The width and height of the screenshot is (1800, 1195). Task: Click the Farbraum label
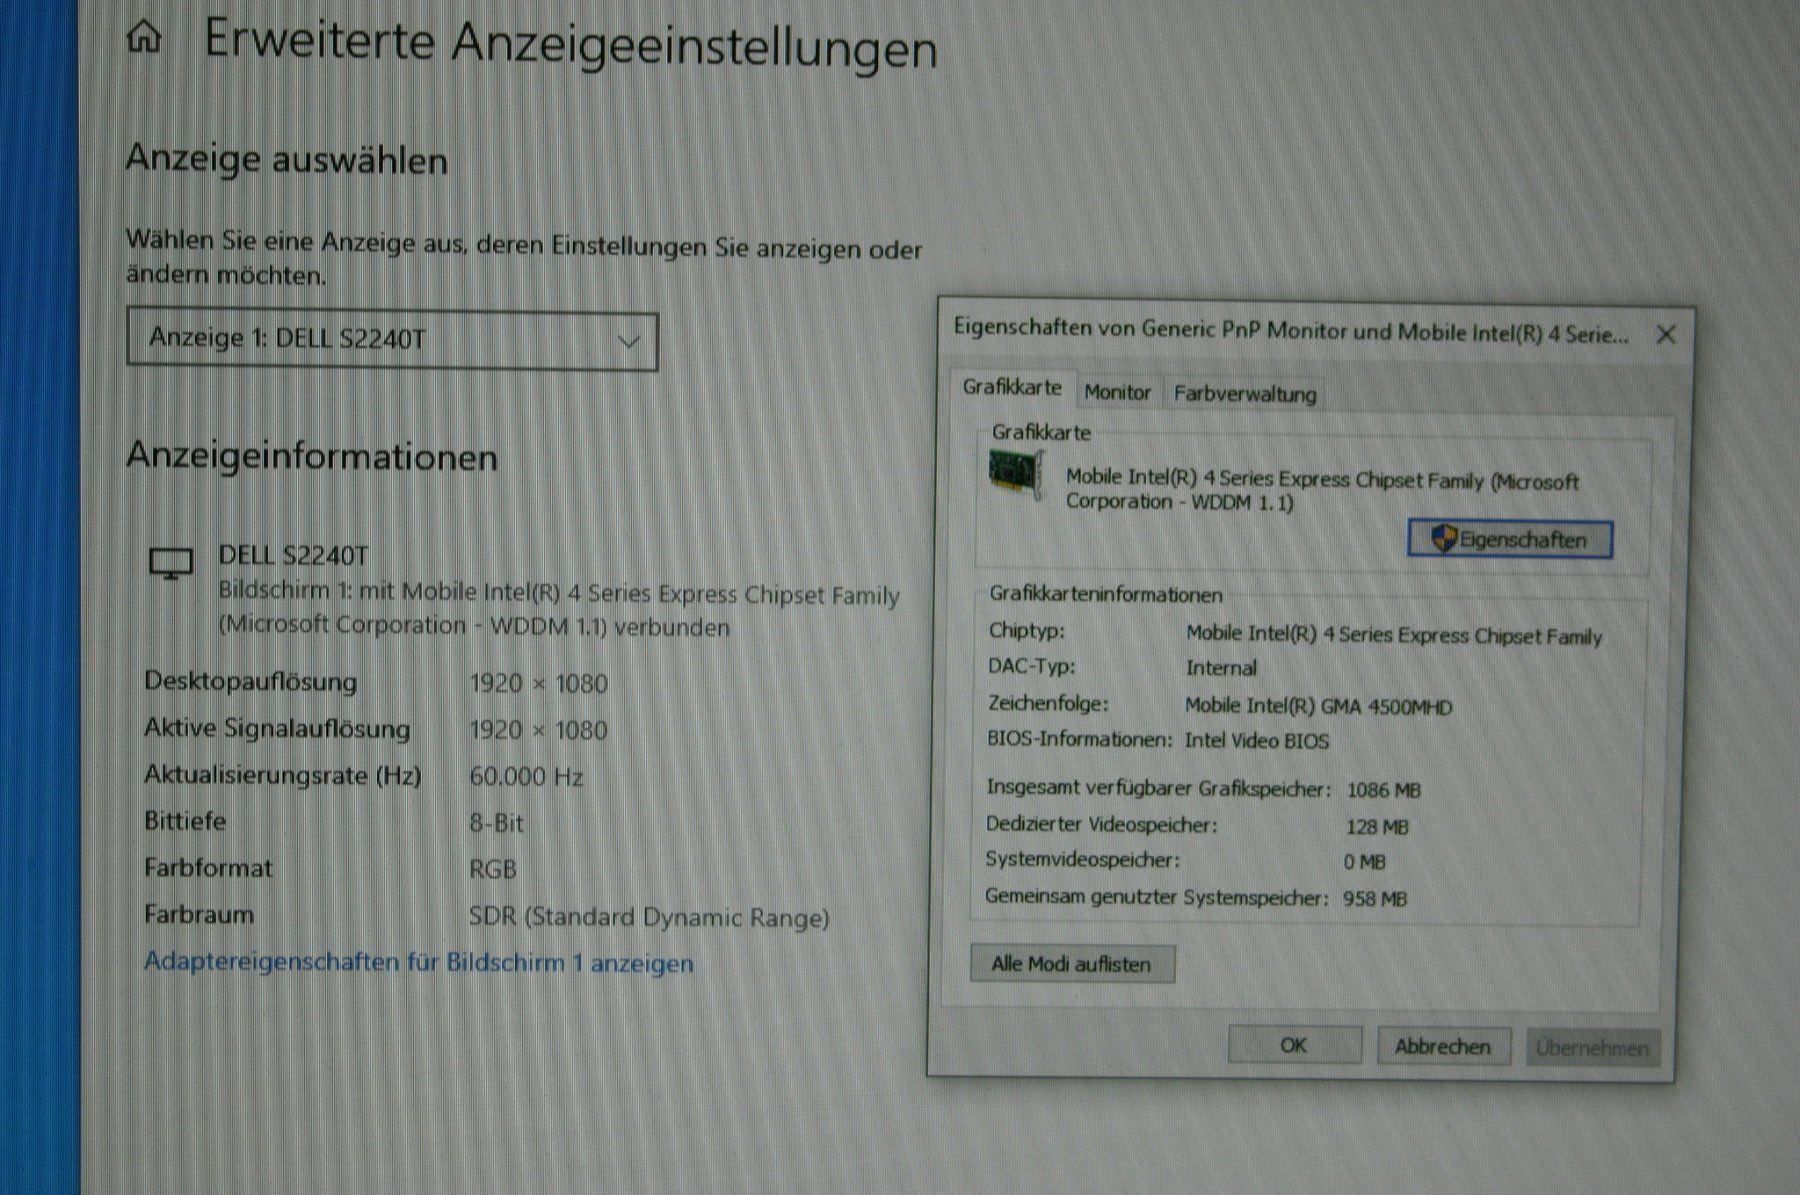(x=199, y=914)
